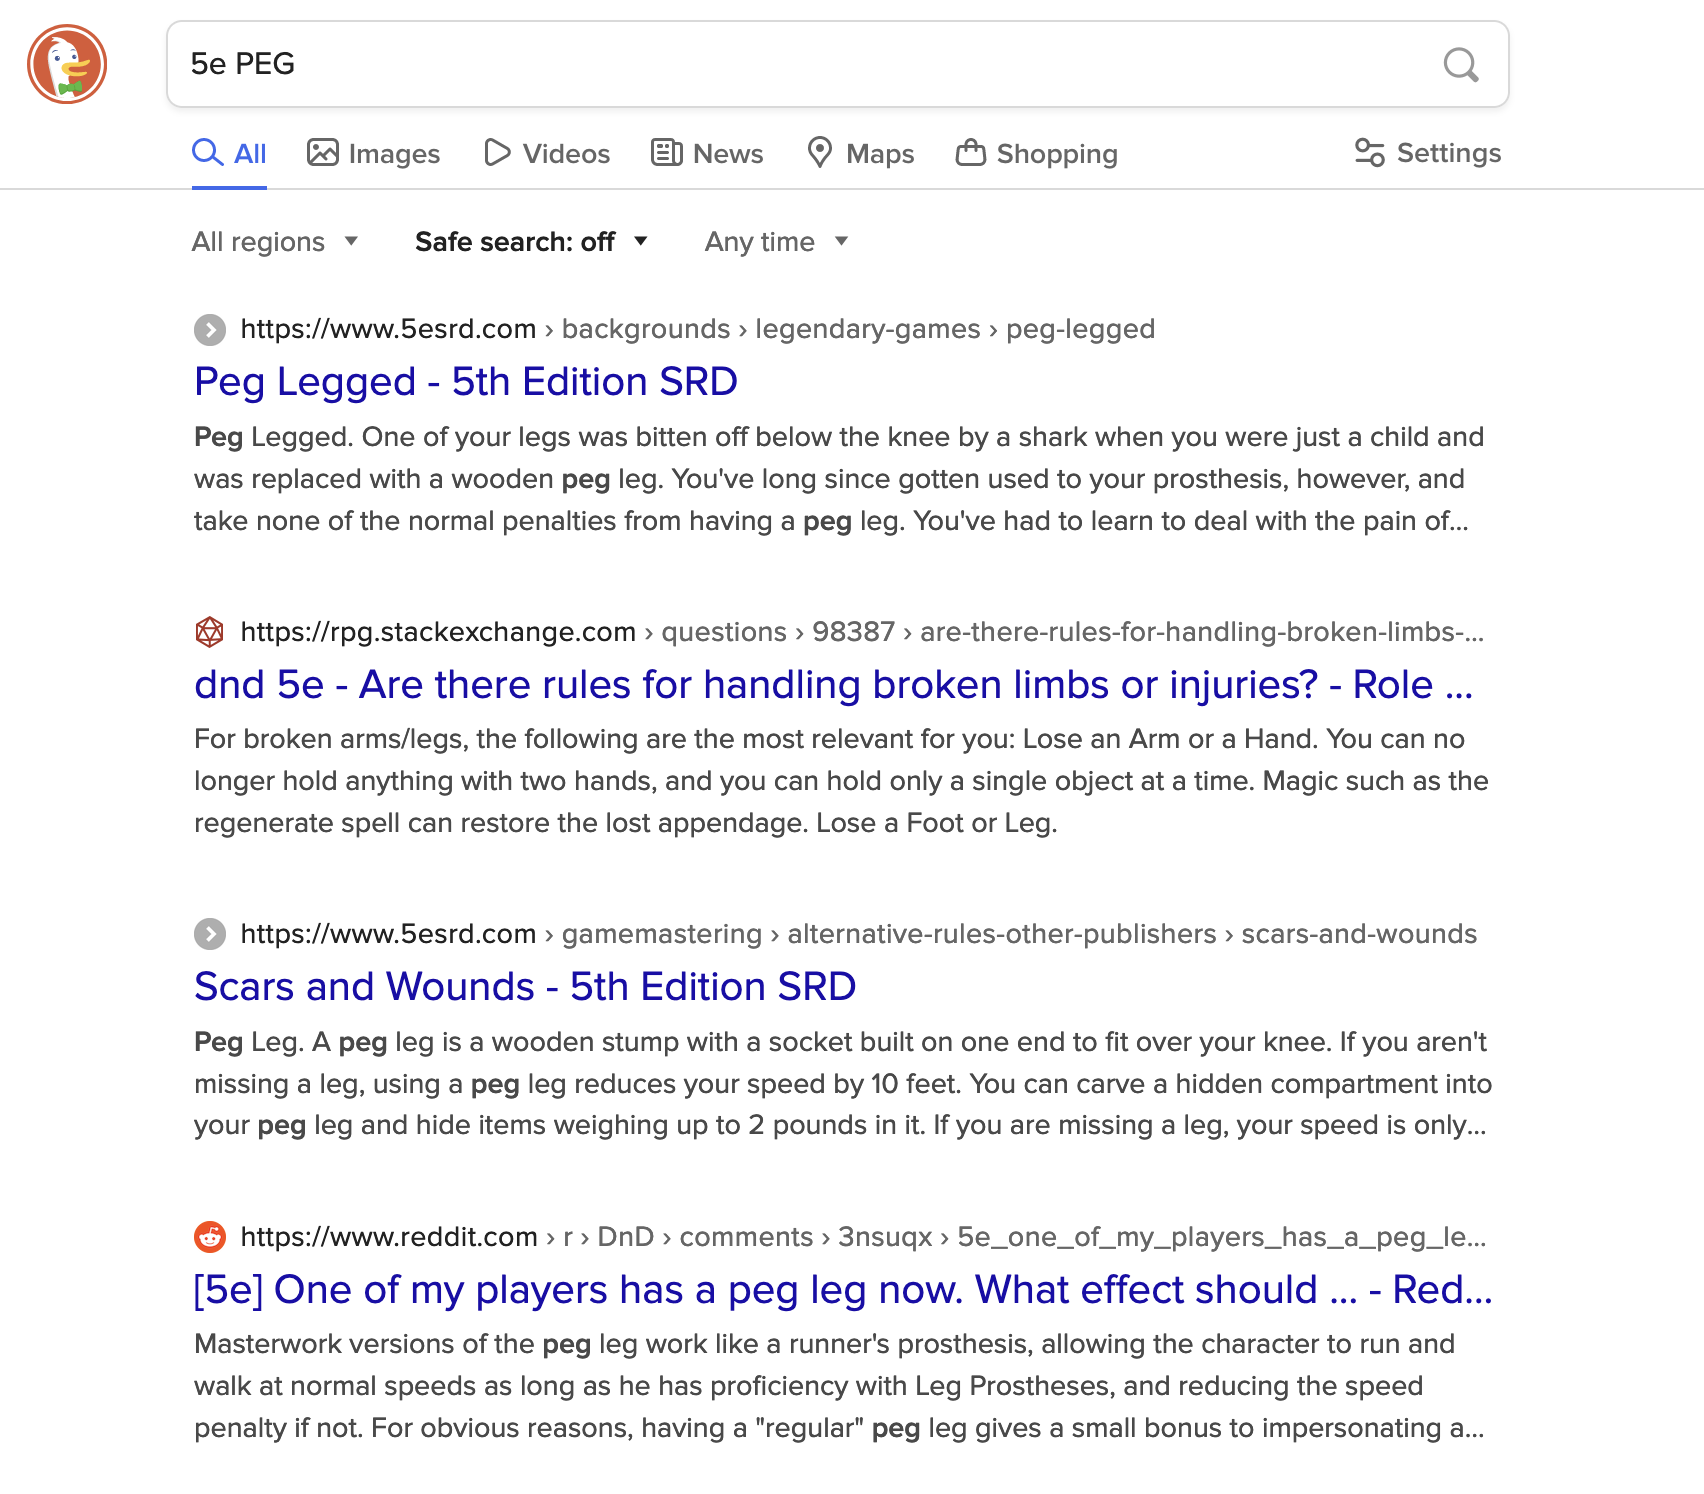Click the Stack Exchange RPG favicon

tap(209, 632)
